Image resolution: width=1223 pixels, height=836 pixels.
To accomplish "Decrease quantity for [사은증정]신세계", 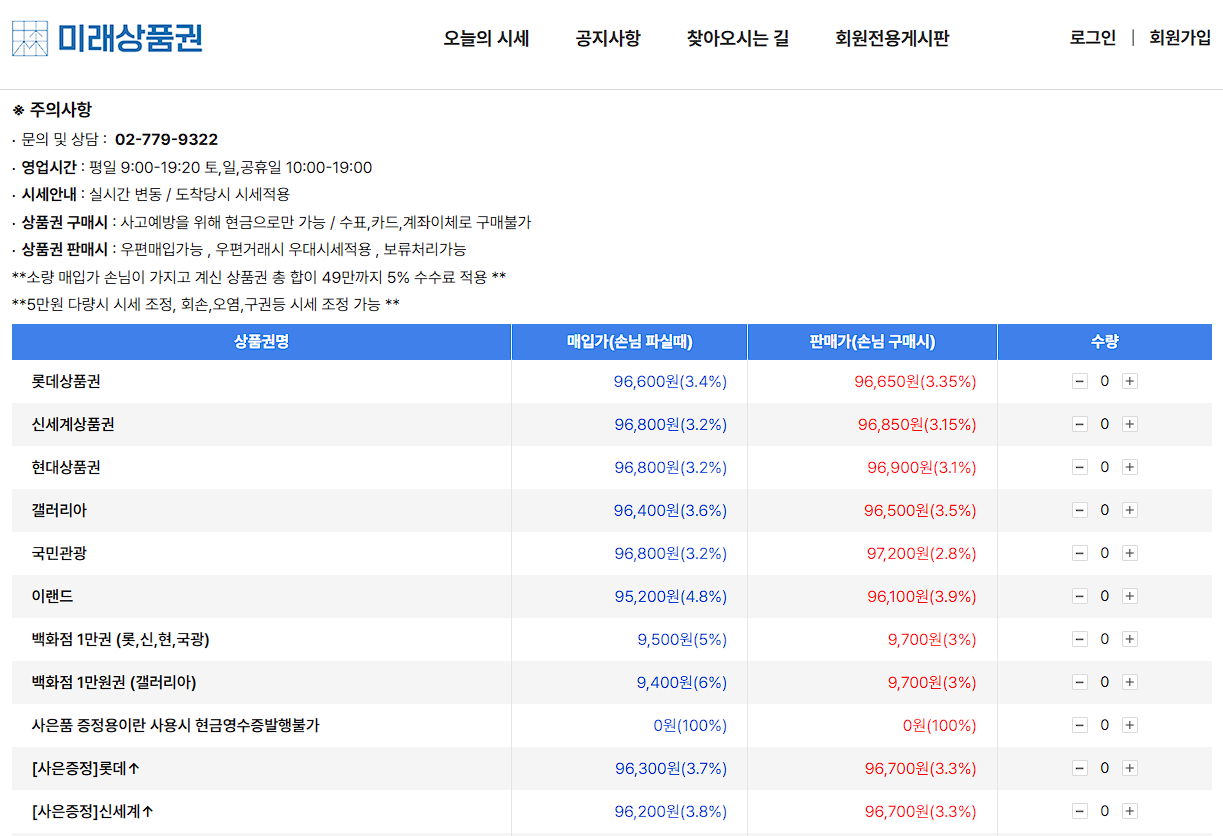I will [x=1079, y=811].
